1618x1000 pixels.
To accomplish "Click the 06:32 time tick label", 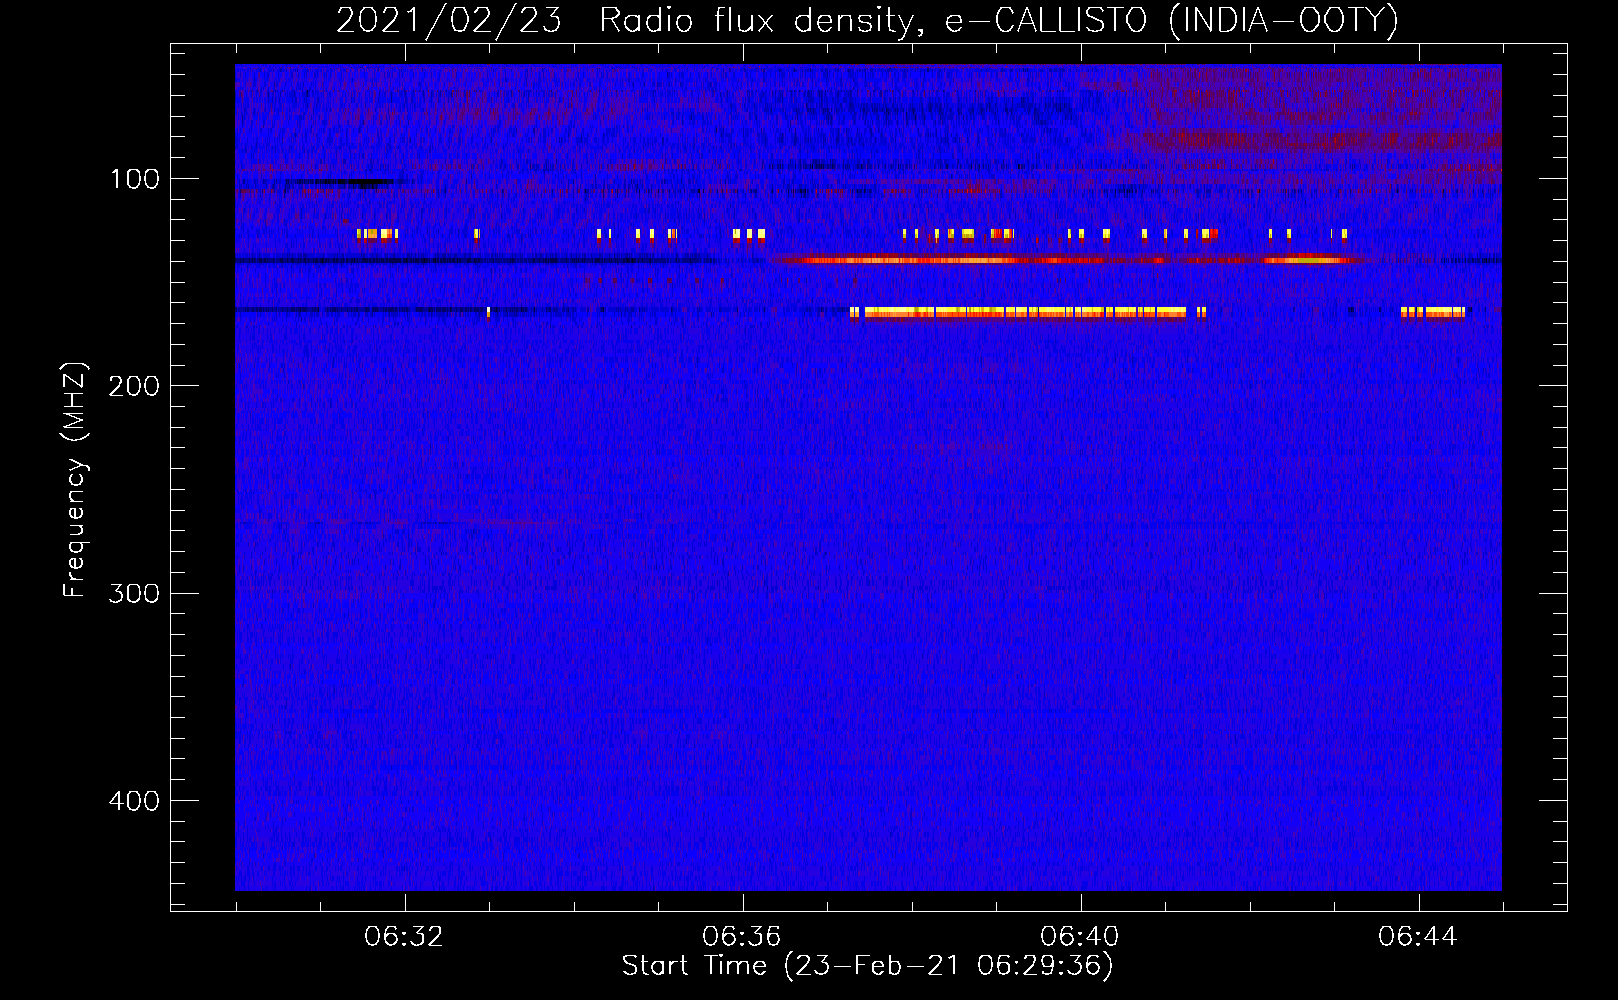I will (x=404, y=937).
